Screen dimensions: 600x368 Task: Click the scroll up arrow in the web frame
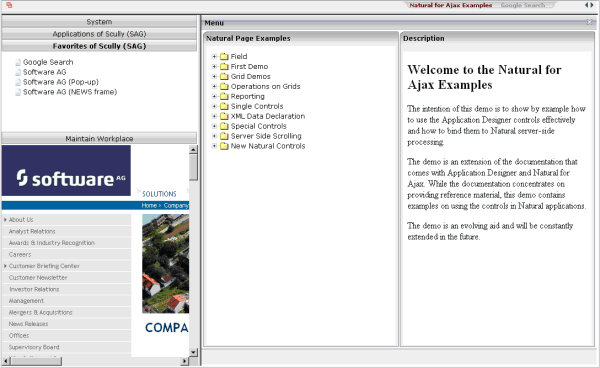click(193, 150)
